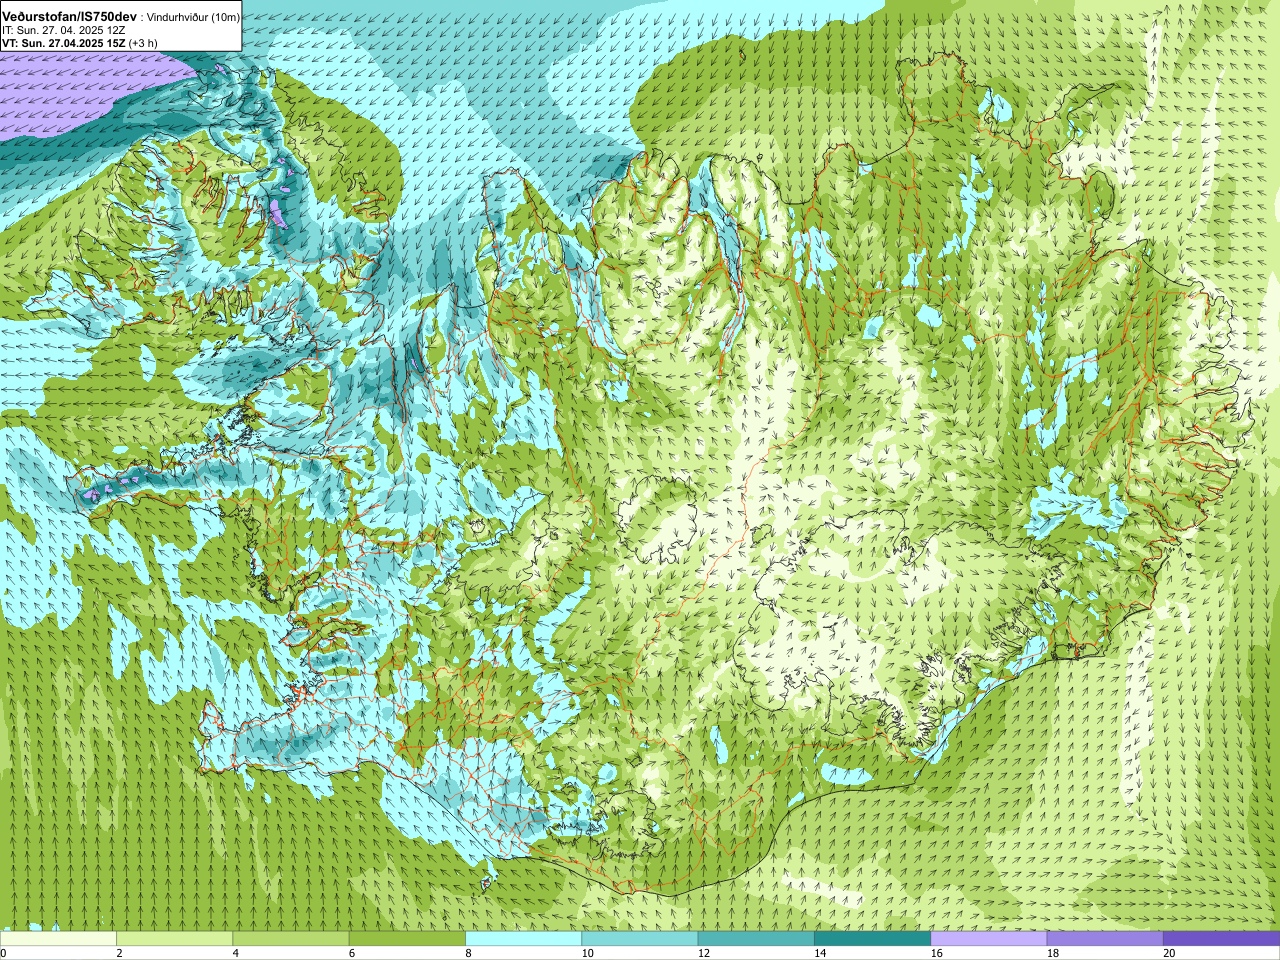Select the 18–20 medium purple legend swatch
The height and width of the screenshot is (960, 1280).
point(1105,939)
